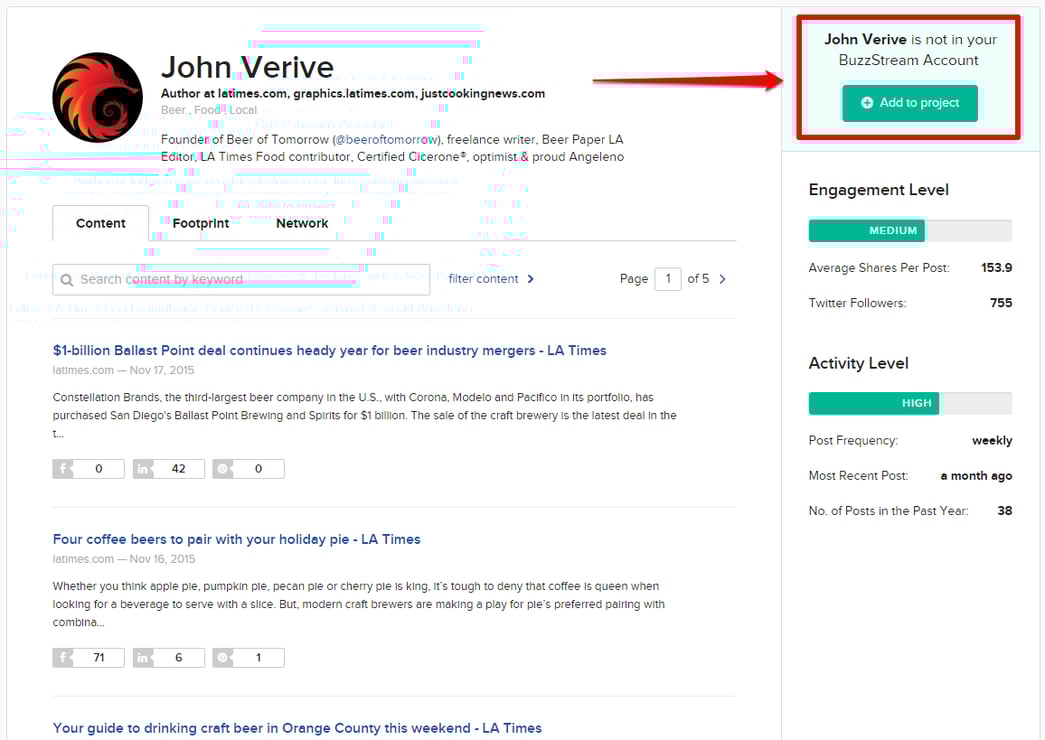Click the plus icon in Add to project
The height and width of the screenshot is (740, 1045).
pyautogui.click(x=866, y=103)
